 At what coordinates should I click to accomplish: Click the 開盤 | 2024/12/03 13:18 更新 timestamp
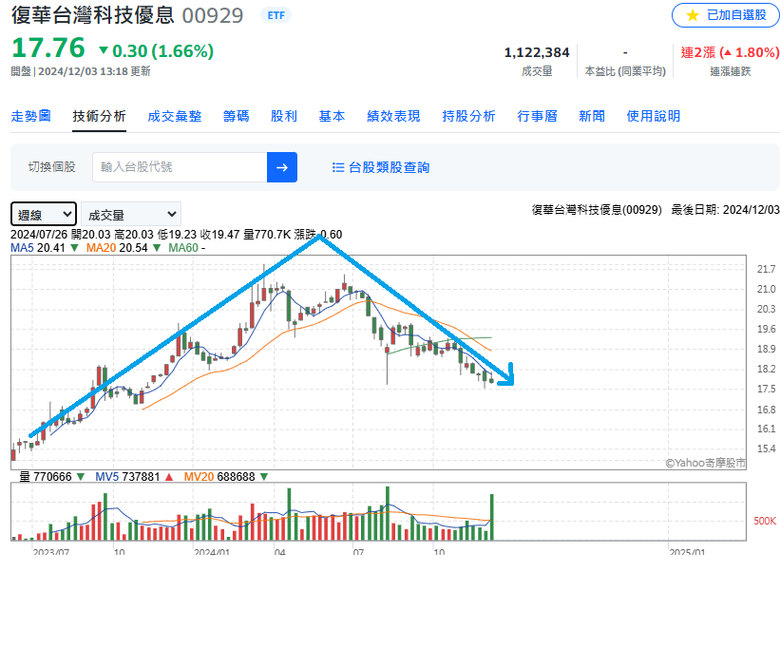pos(81,72)
